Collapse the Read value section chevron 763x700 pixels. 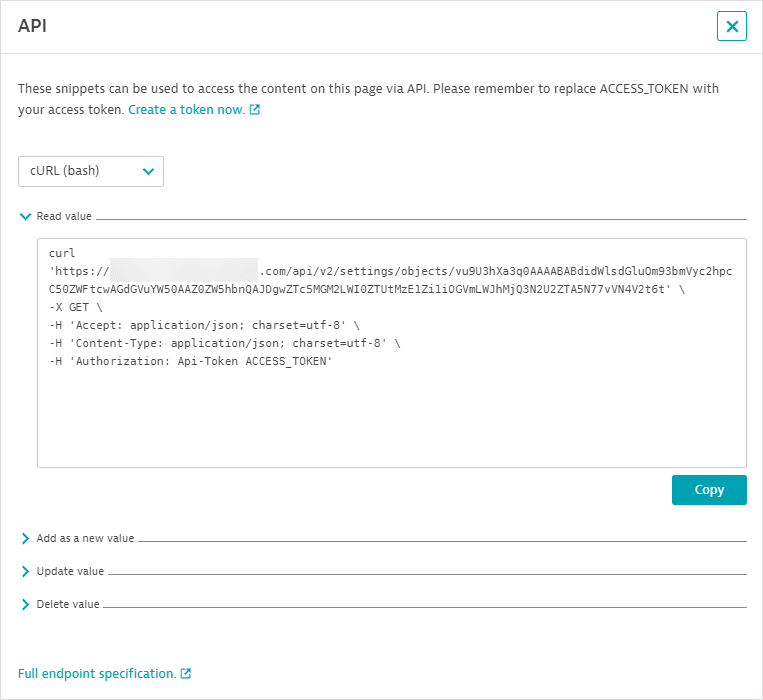click(25, 216)
